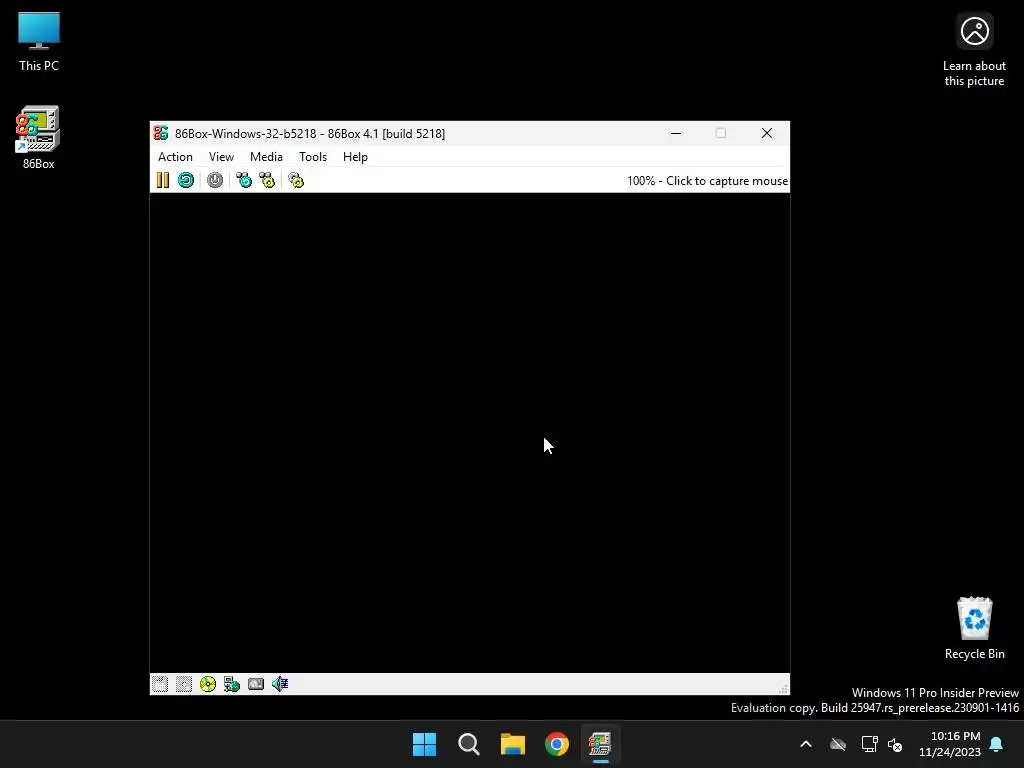Close the 86Box window
This screenshot has width=1024, height=768.
point(767,133)
